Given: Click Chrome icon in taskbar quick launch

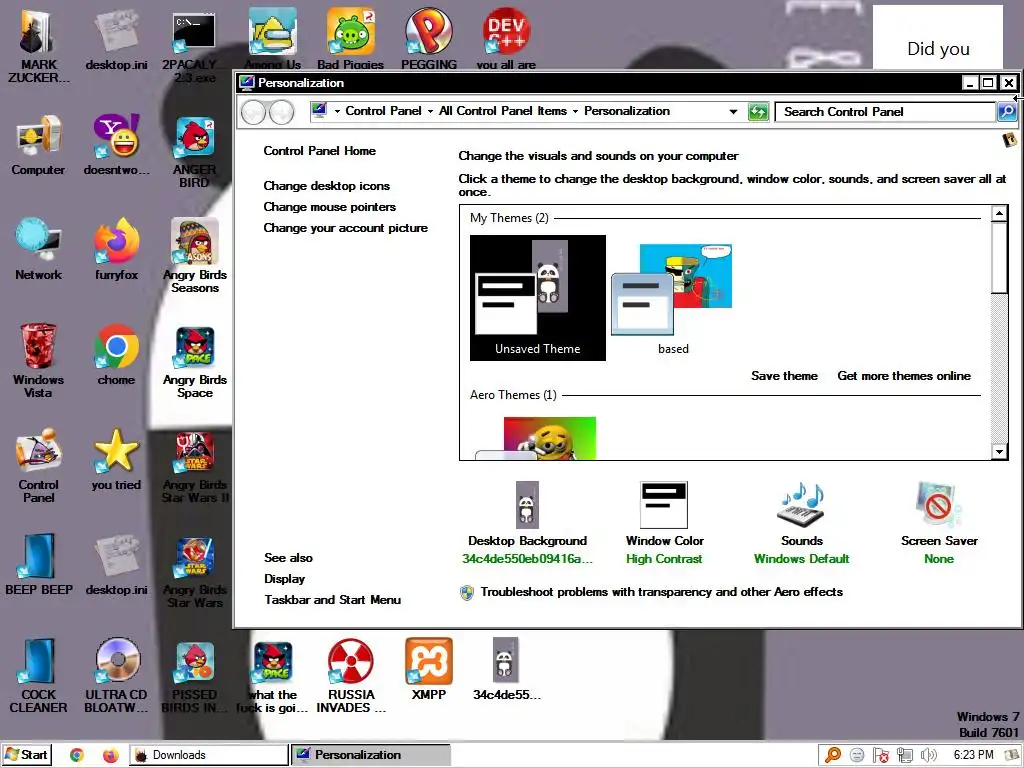Looking at the screenshot, I should tap(77, 755).
